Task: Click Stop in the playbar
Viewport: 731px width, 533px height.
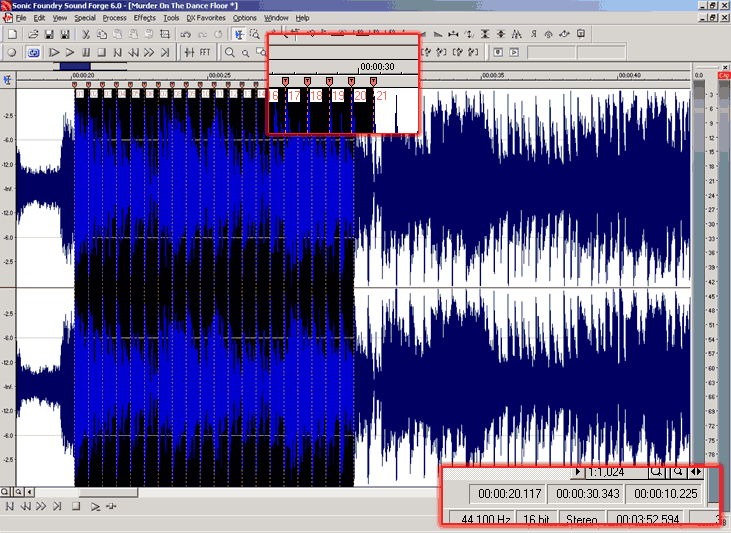Action: tap(76, 506)
